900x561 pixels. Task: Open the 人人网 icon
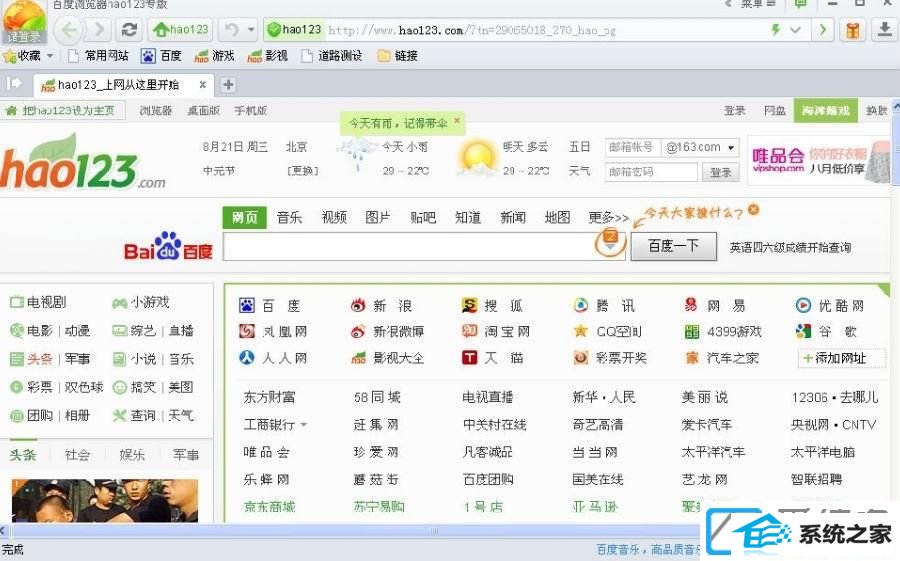coord(247,358)
